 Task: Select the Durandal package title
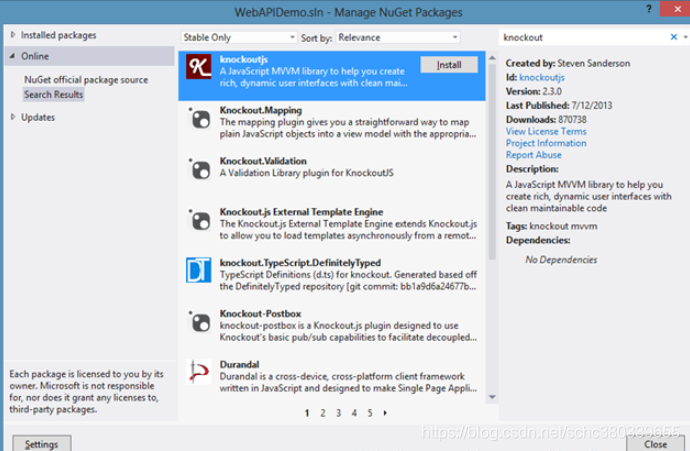[x=239, y=364]
